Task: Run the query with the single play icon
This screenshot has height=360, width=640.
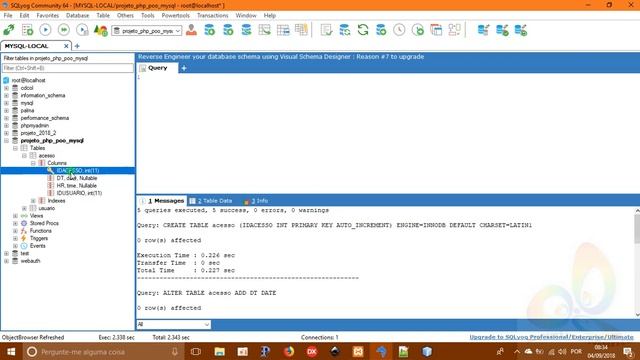Action: tap(45, 30)
